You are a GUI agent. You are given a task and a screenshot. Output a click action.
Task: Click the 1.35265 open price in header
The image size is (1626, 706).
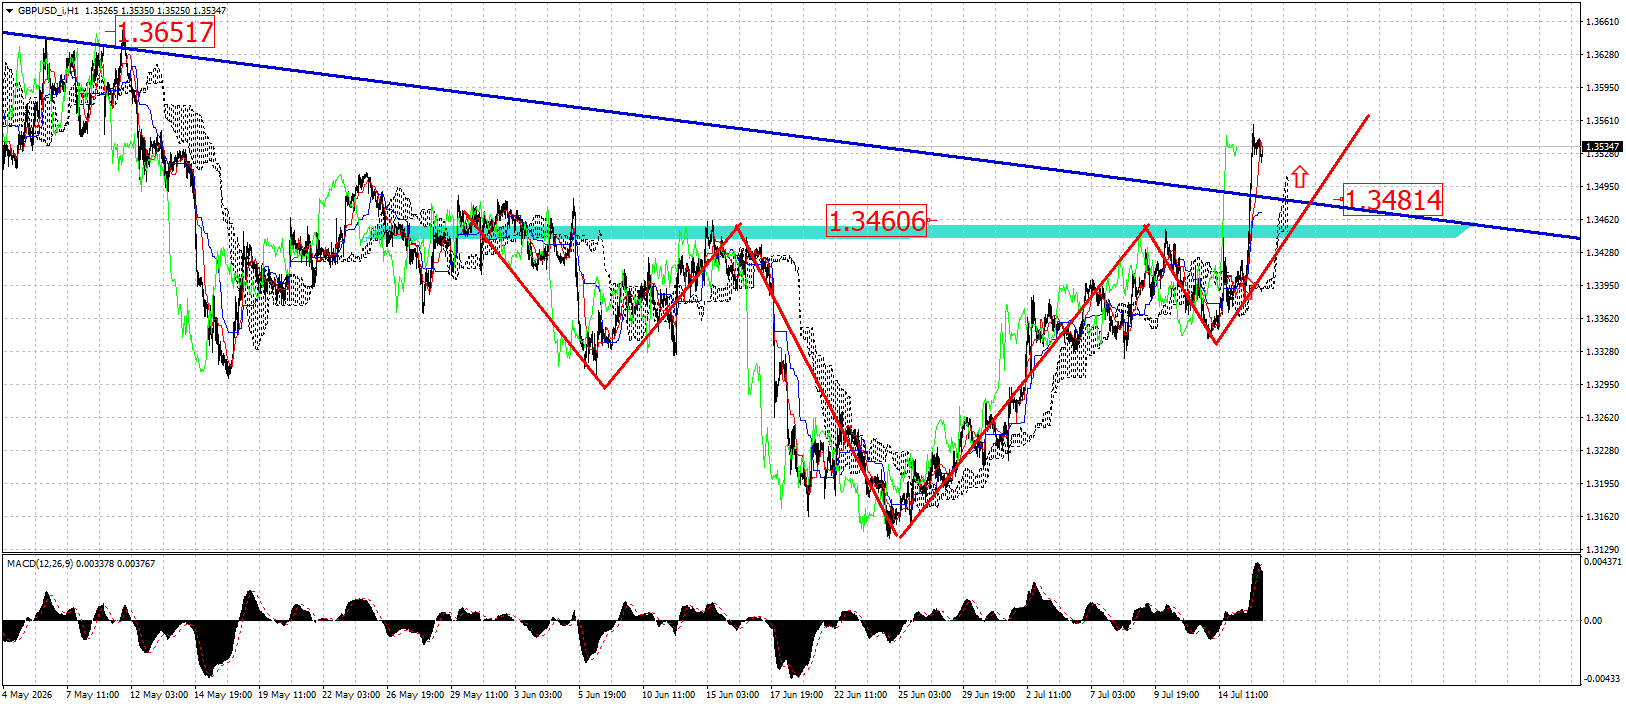coord(102,11)
